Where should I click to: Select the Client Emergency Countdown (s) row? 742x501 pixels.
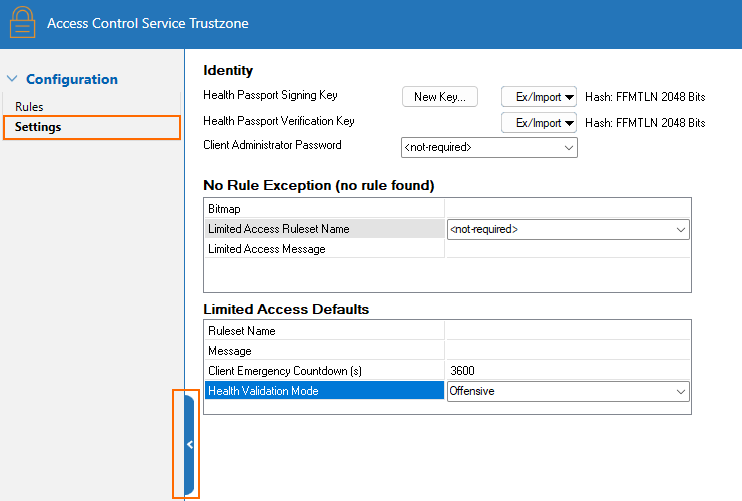tap(325, 370)
